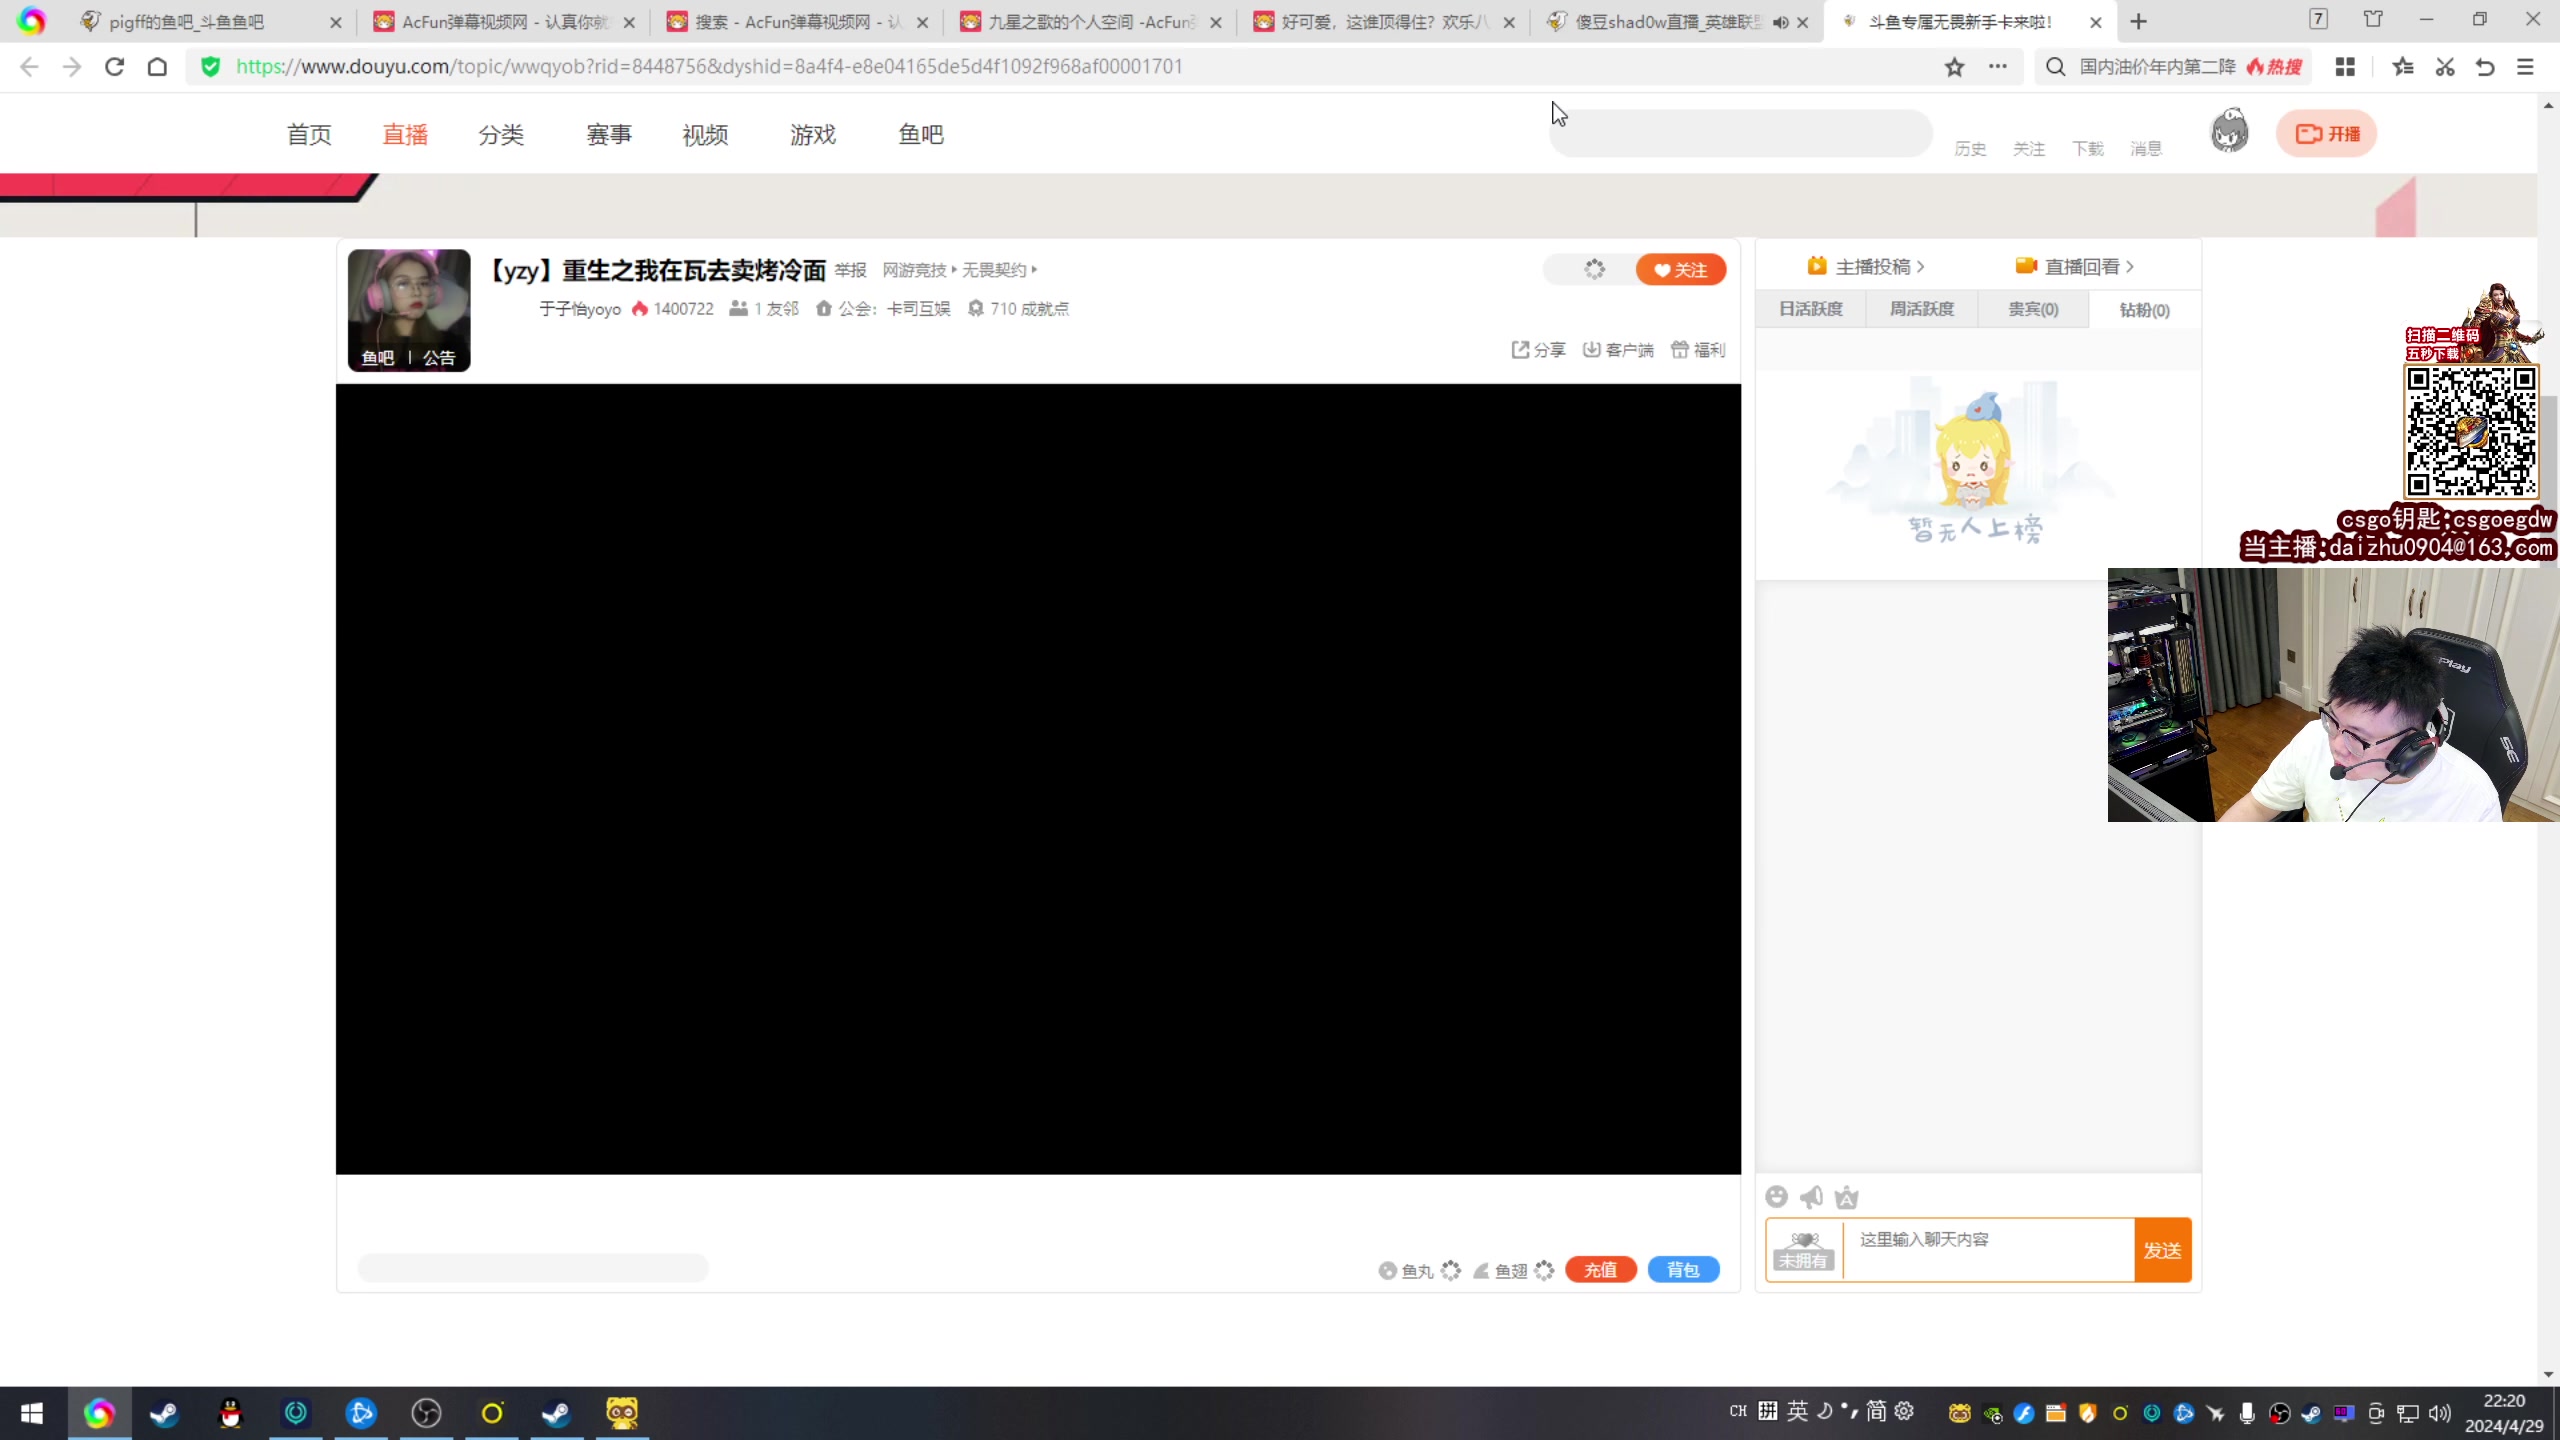Click the red 充值 recharge button
This screenshot has width=2560, height=1440.
click(1600, 1269)
